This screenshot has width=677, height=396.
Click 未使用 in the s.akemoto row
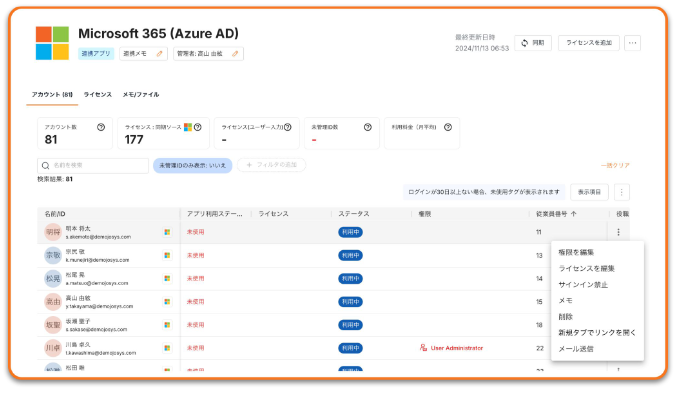[196, 232]
